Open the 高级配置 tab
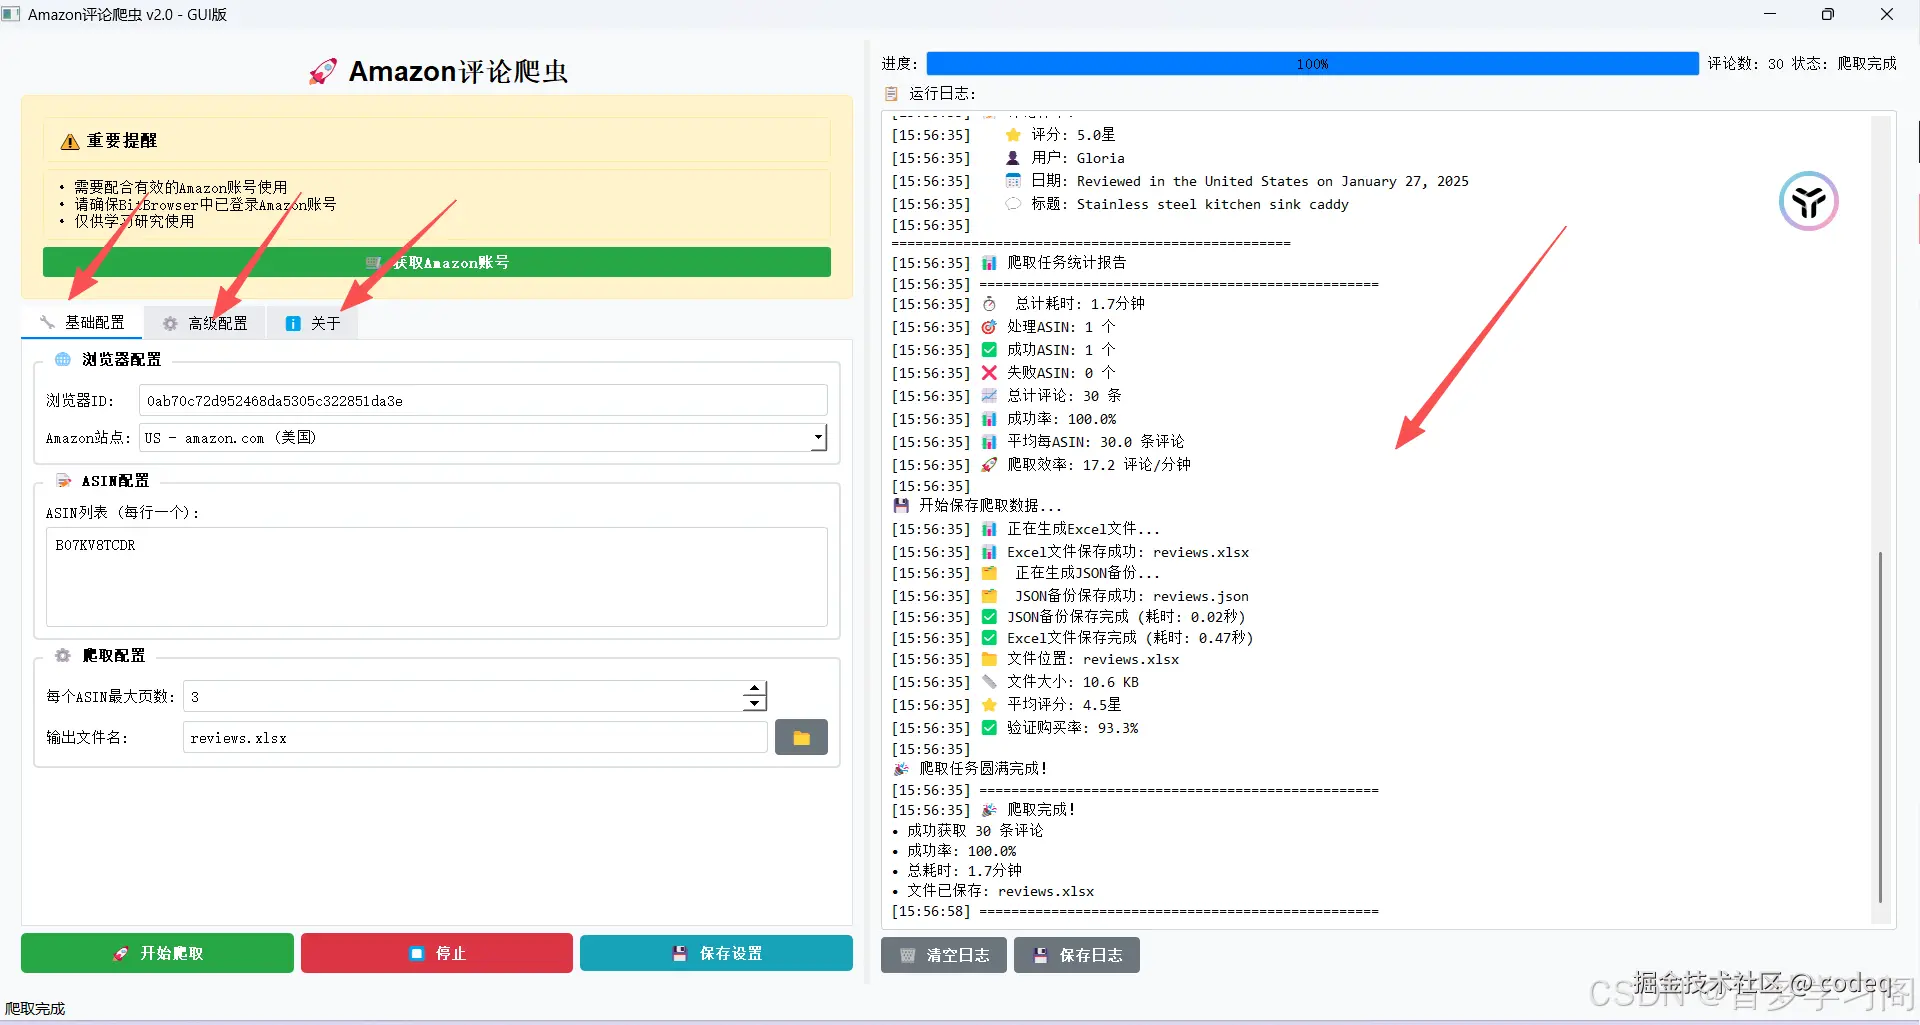The image size is (1920, 1025). 205,323
